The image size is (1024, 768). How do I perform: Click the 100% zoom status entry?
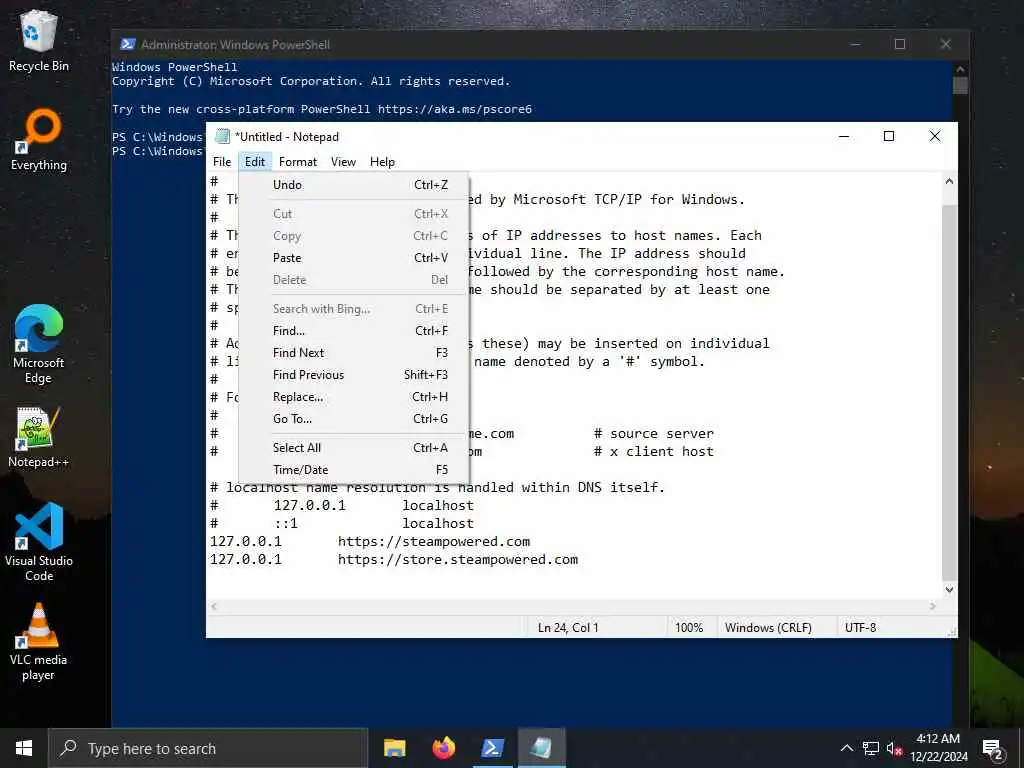pyautogui.click(x=689, y=628)
